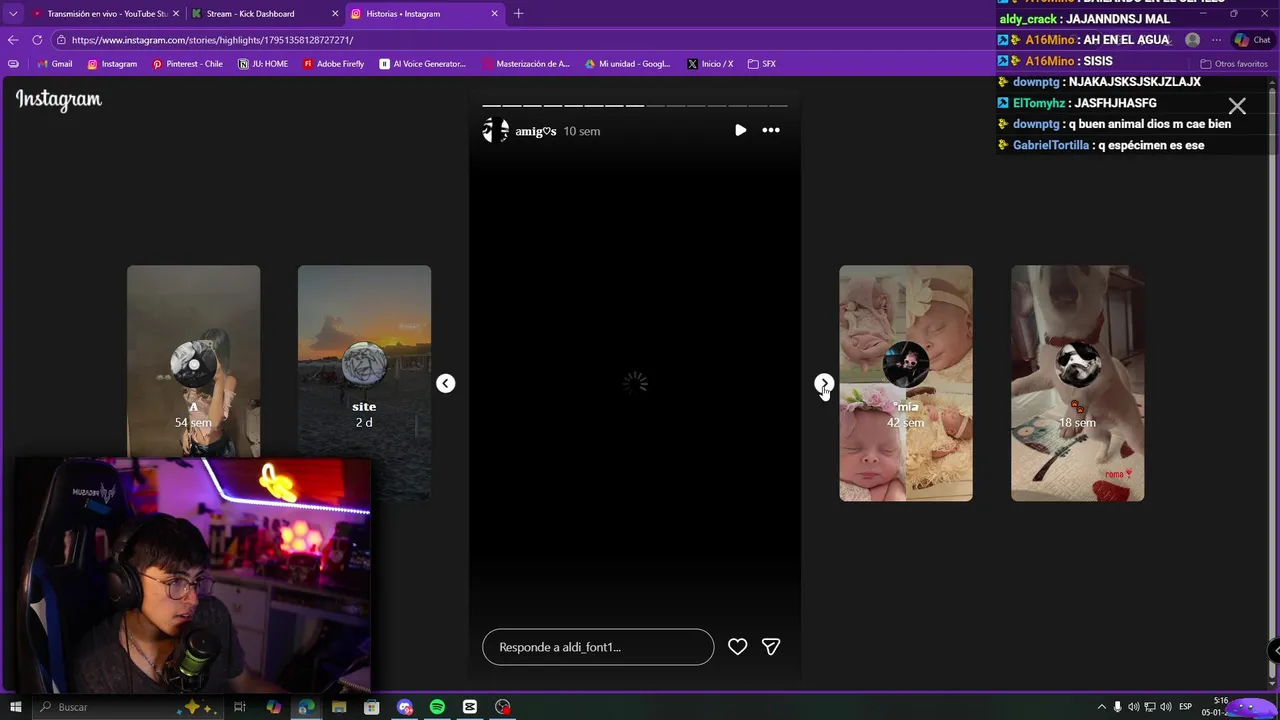This screenshot has height=720, width=1280.
Task: Play the paused amig♡s story
Action: tap(740, 130)
